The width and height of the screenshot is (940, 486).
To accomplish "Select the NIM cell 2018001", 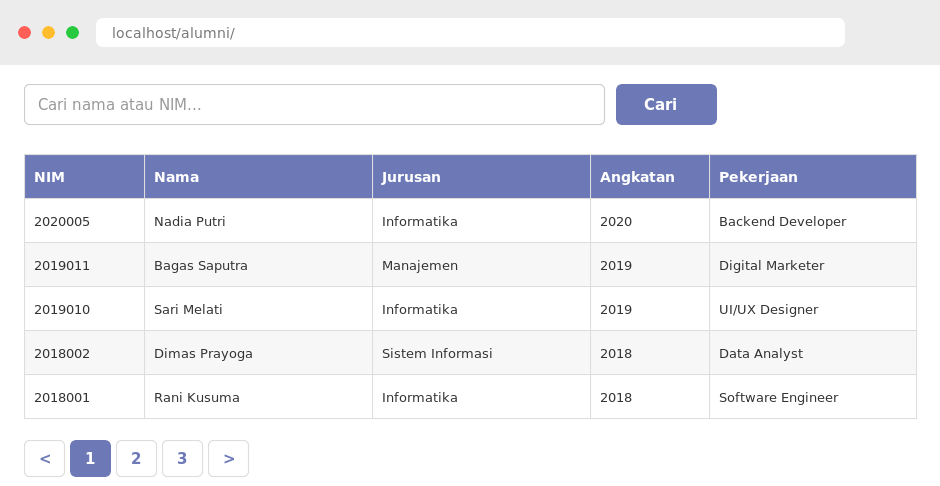I will [85, 397].
